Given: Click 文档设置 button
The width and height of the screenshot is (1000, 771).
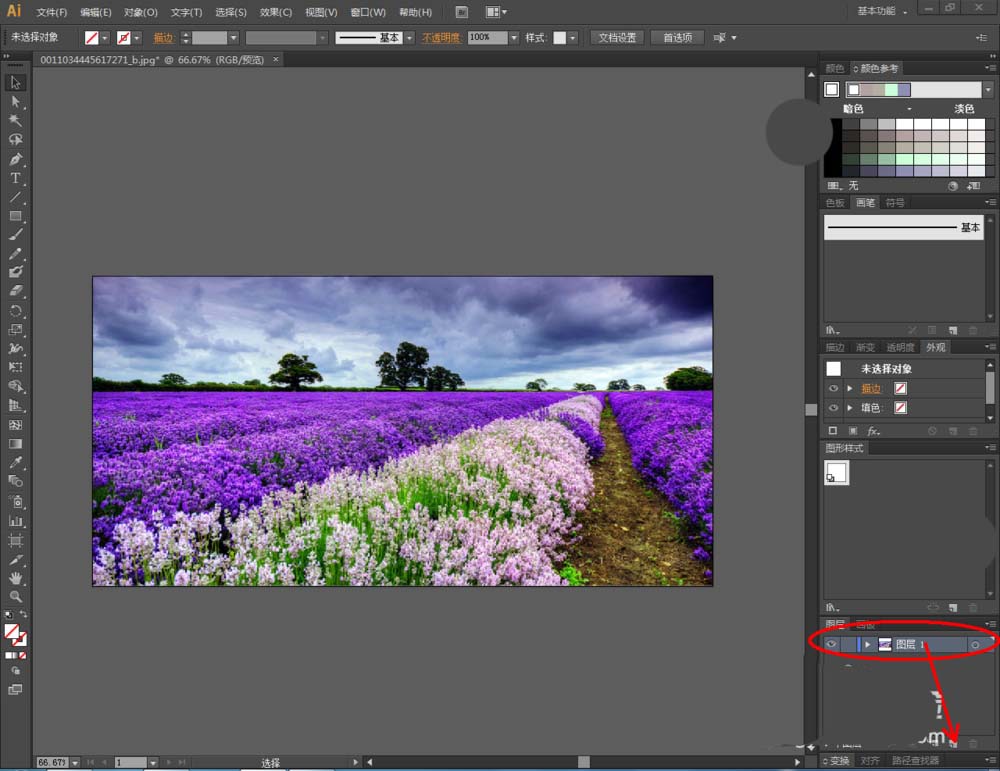Looking at the screenshot, I should point(617,38).
